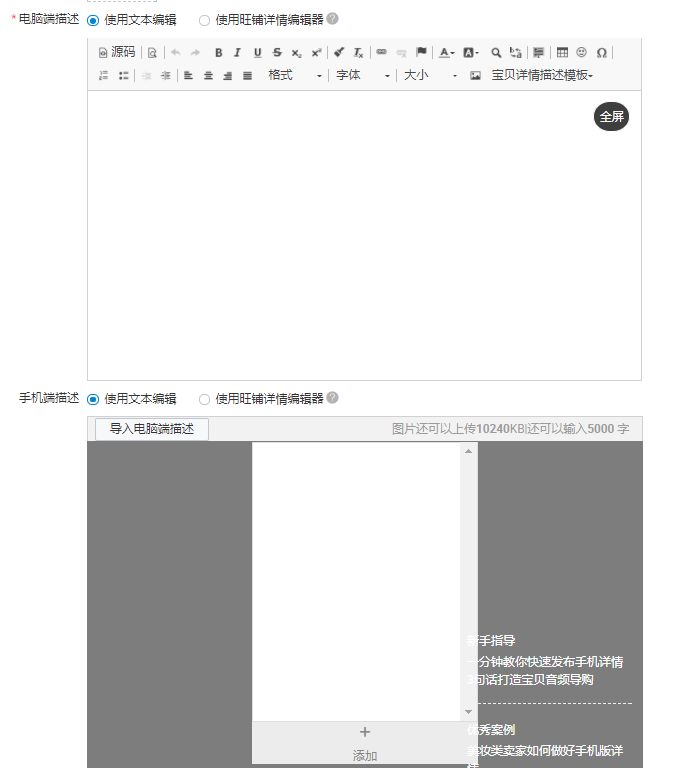Screen dimensions: 682x768
Task: Click the 导入电脑端描述 button
Action: coord(152,429)
